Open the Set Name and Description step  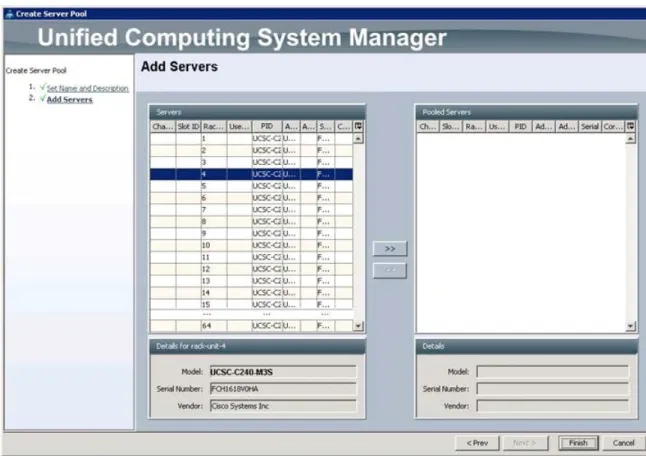coord(87,88)
